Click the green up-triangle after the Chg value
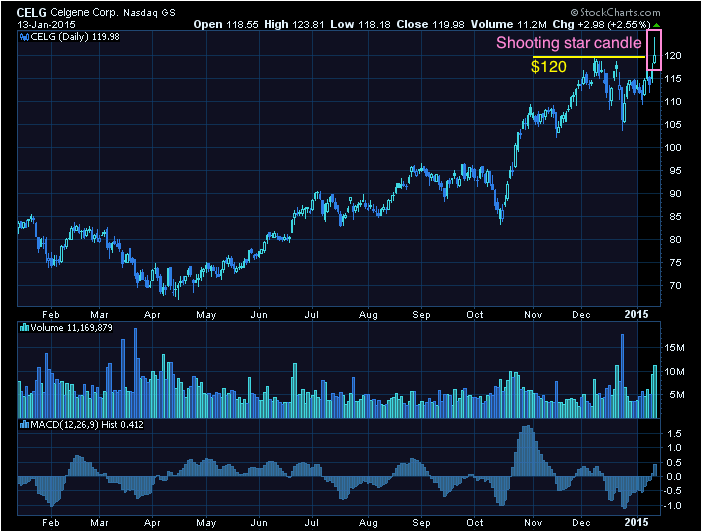The width and height of the screenshot is (702, 532). [x=656, y=25]
